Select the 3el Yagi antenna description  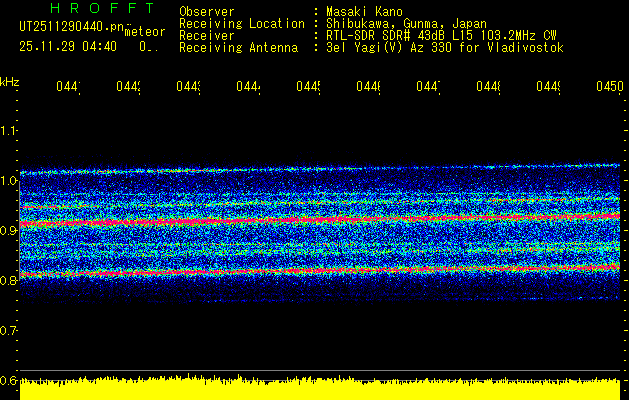tap(444, 47)
